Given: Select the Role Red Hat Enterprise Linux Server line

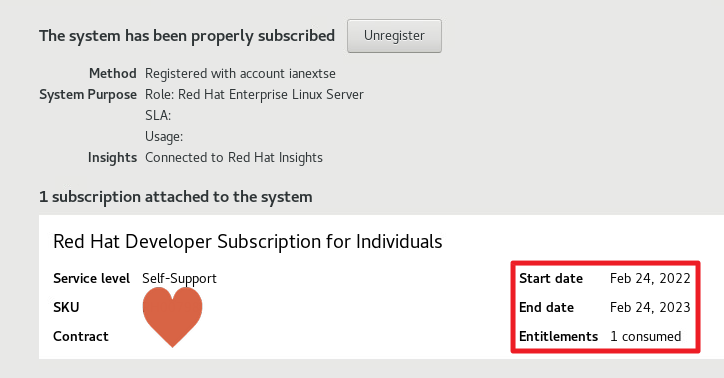Looking at the screenshot, I should point(254,95).
